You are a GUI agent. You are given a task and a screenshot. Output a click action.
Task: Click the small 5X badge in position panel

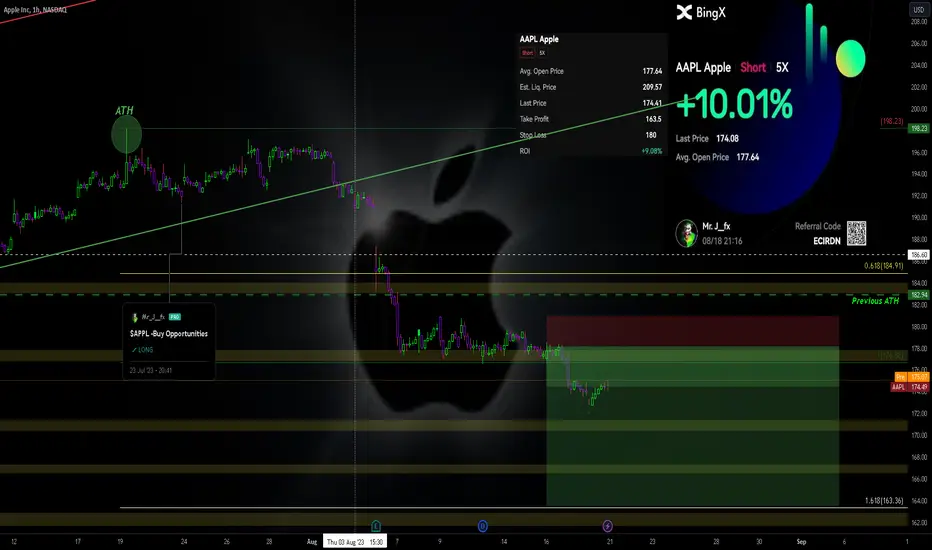point(542,53)
